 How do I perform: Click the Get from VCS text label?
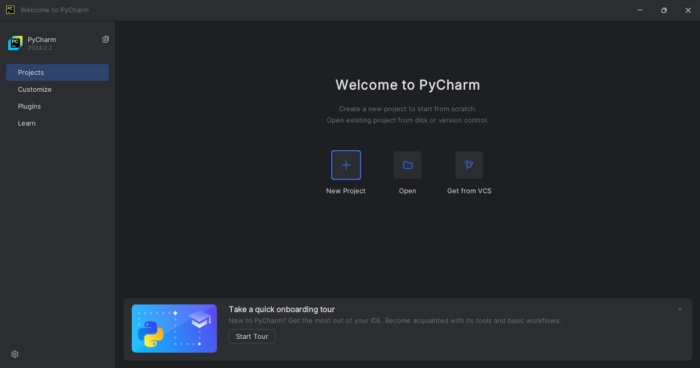[x=469, y=191]
